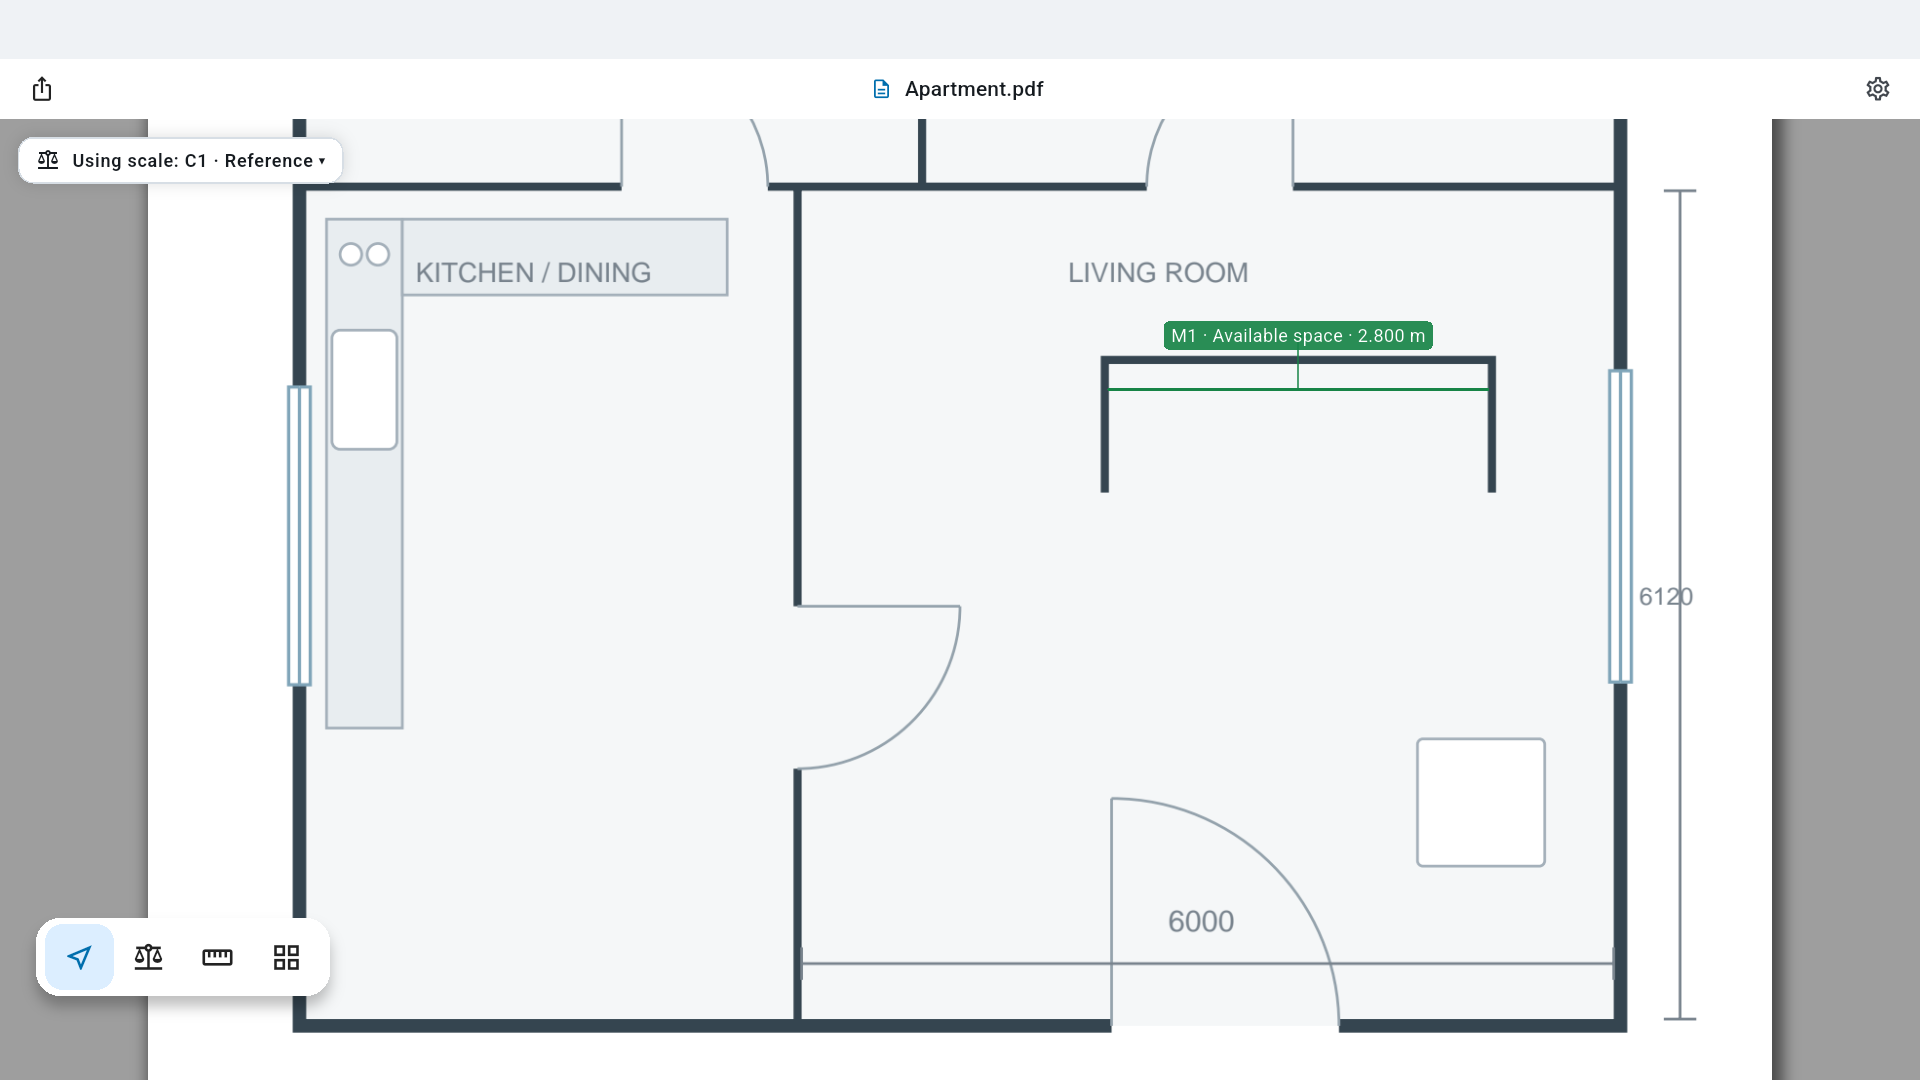The width and height of the screenshot is (1920, 1080).
Task: Click the balance icon in the scale selector
Action: 48,160
